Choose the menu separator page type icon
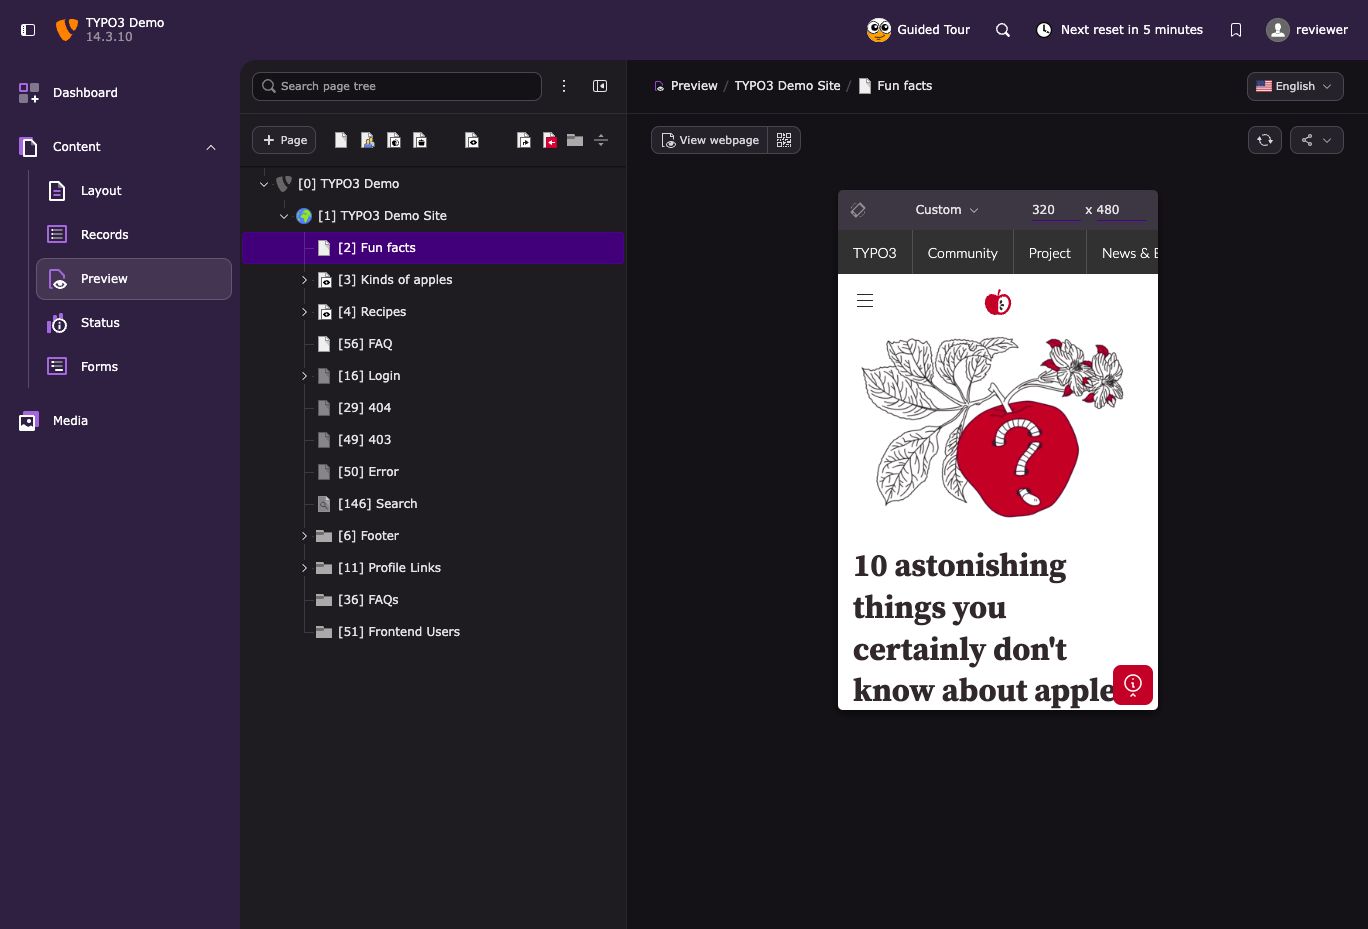This screenshot has width=1368, height=929. point(601,140)
